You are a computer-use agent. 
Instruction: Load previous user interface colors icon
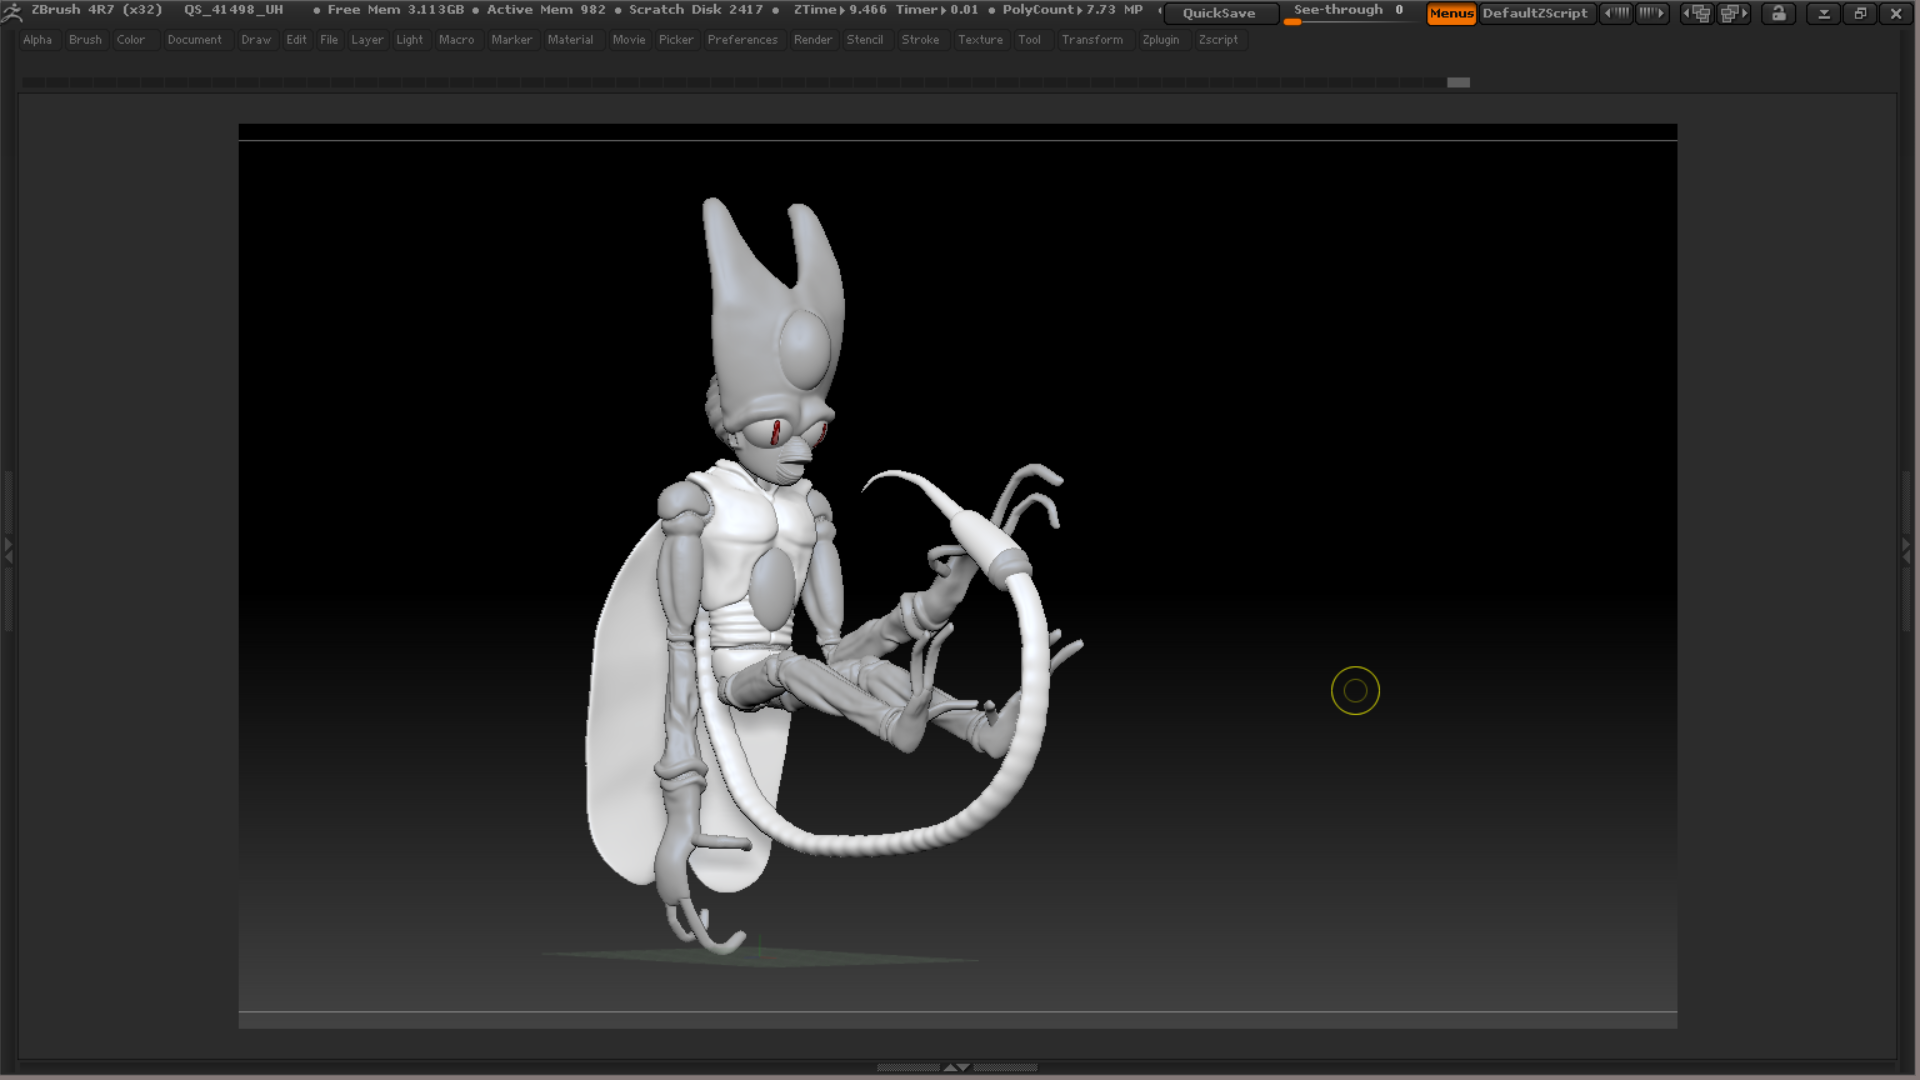pyautogui.click(x=1616, y=13)
